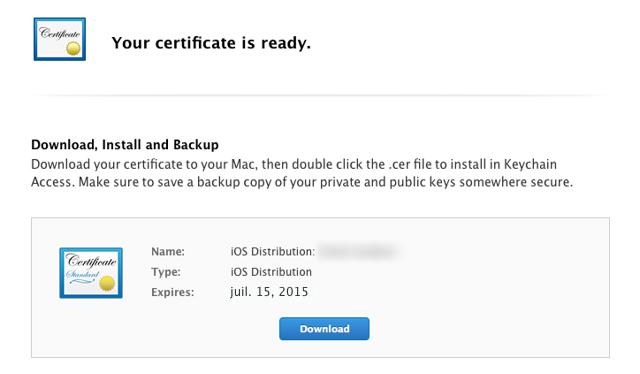Select the 'Your certificate is ready.' heading
This screenshot has width=640, height=374.
pyautogui.click(x=211, y=43)
